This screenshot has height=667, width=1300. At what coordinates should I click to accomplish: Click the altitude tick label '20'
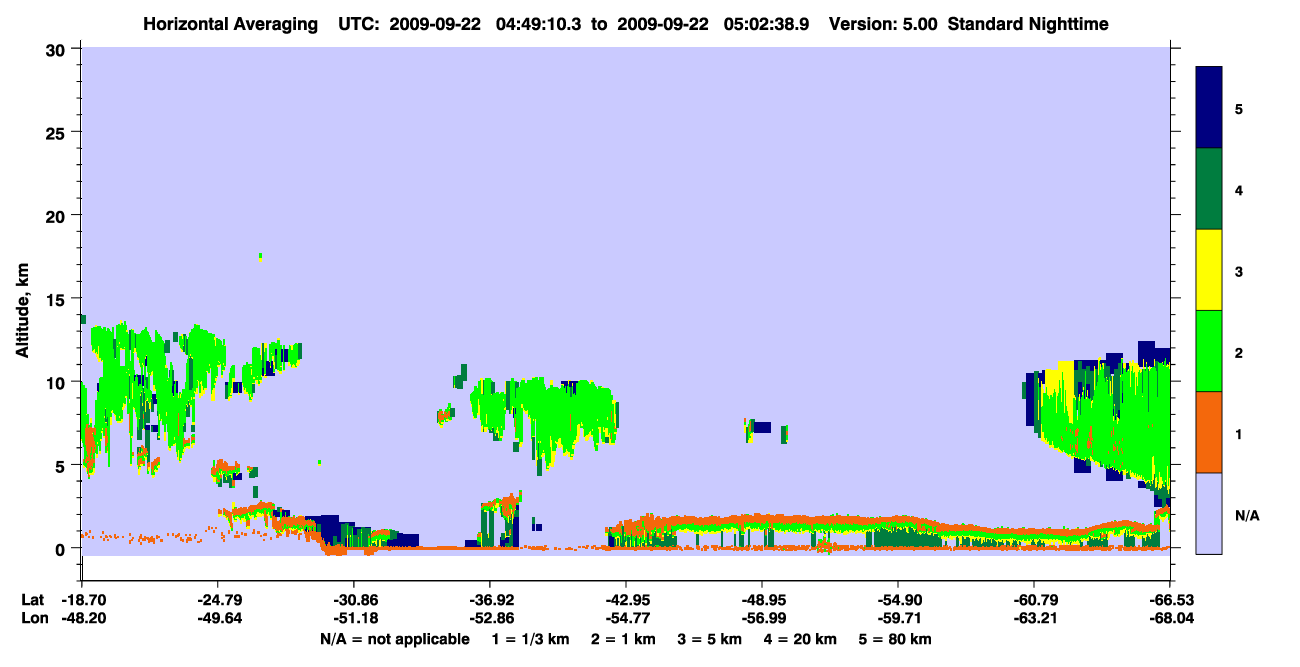58,215
